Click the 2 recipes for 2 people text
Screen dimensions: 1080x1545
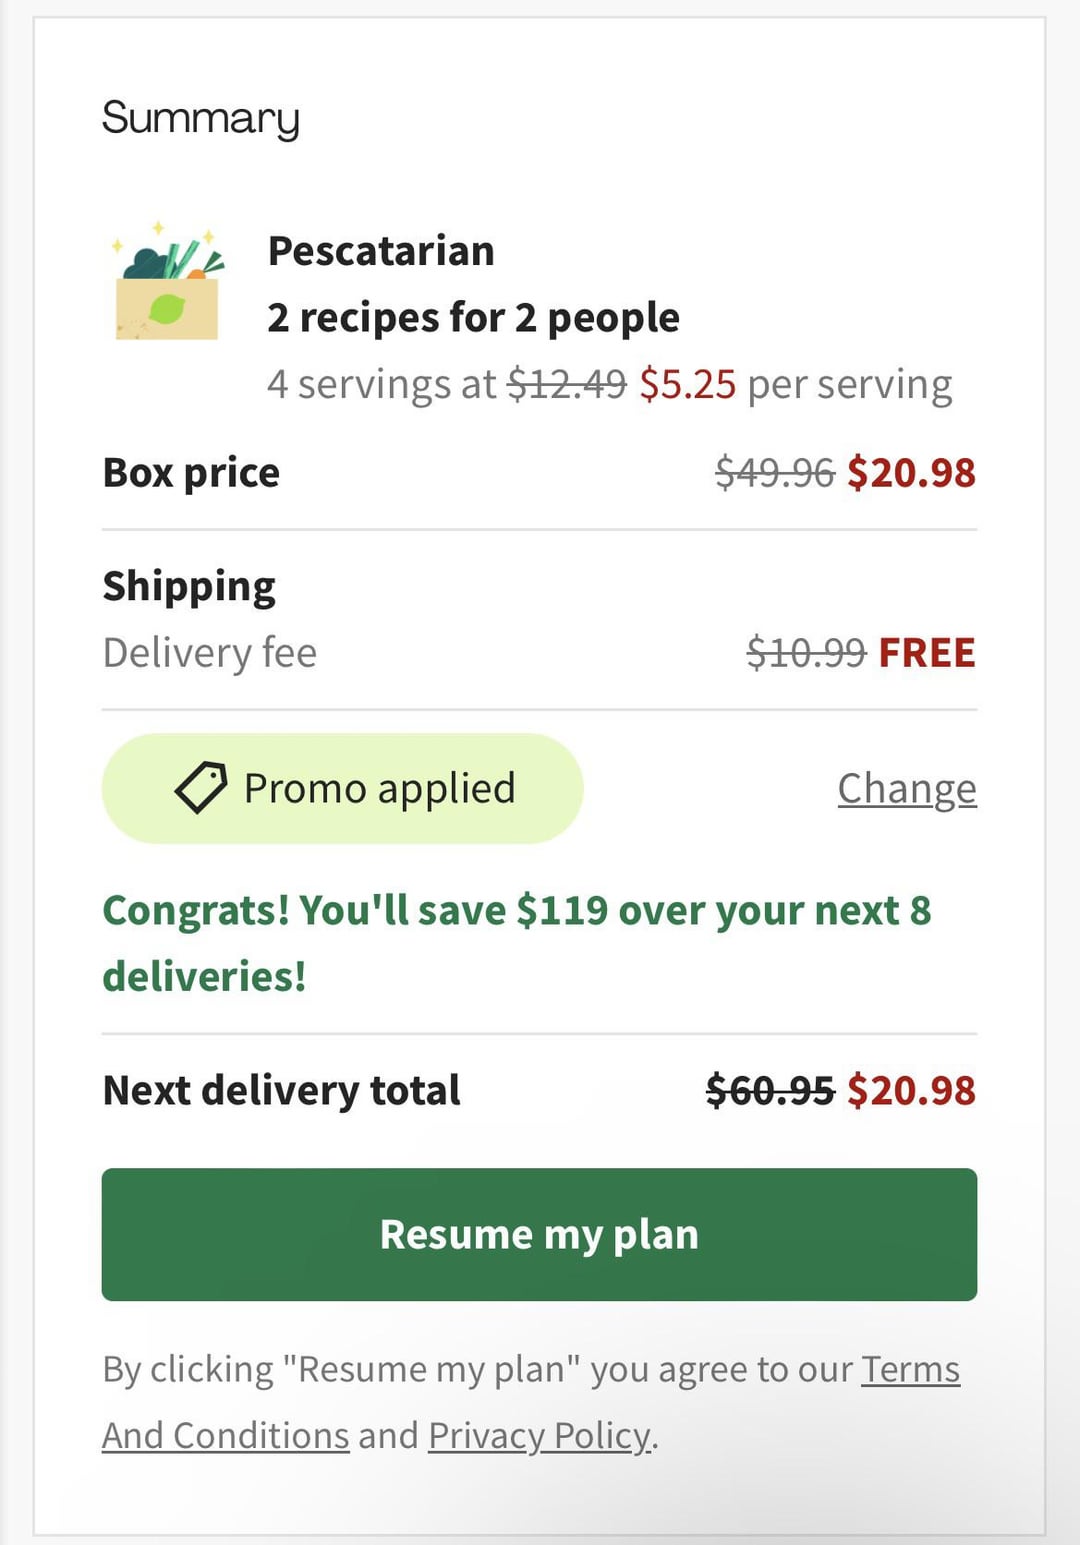point(473,318)
